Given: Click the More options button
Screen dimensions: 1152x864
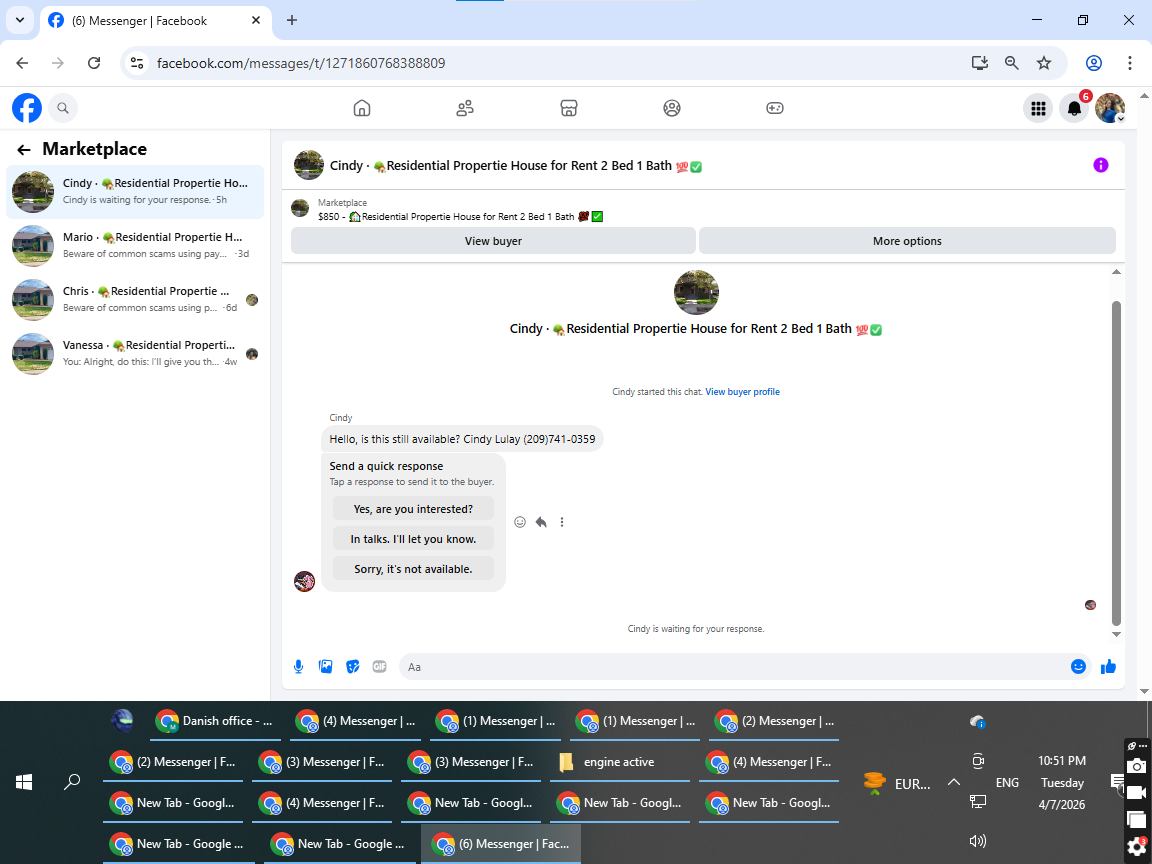Looking at the screenshot, I should click(x=907, y=241).
